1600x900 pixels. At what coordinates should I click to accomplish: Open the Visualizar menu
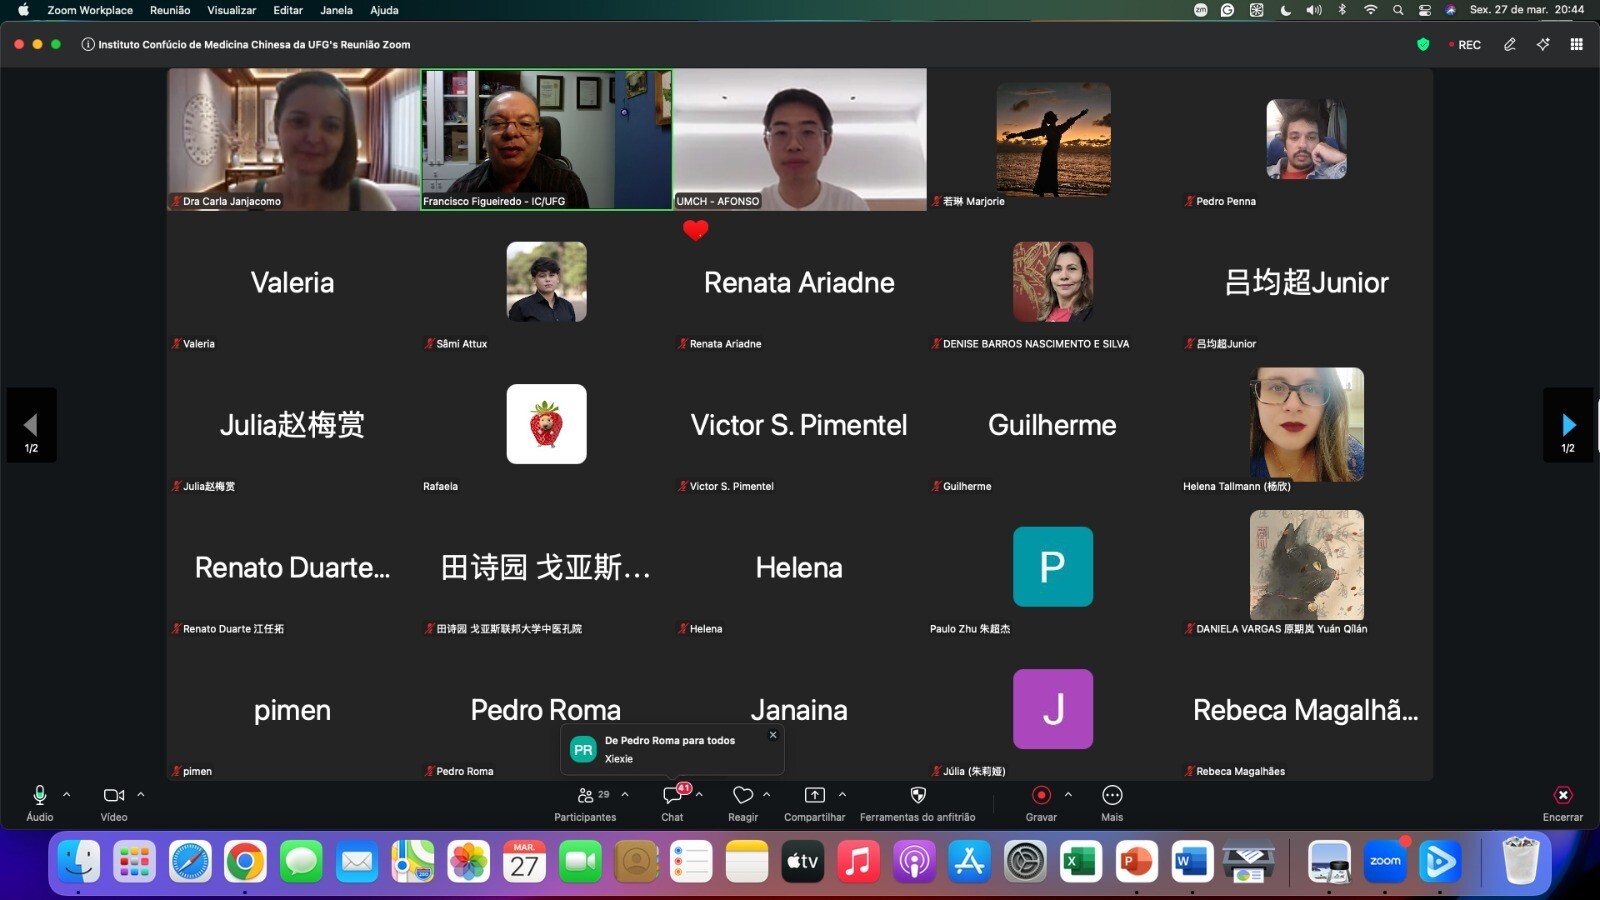tap(231, 10)
